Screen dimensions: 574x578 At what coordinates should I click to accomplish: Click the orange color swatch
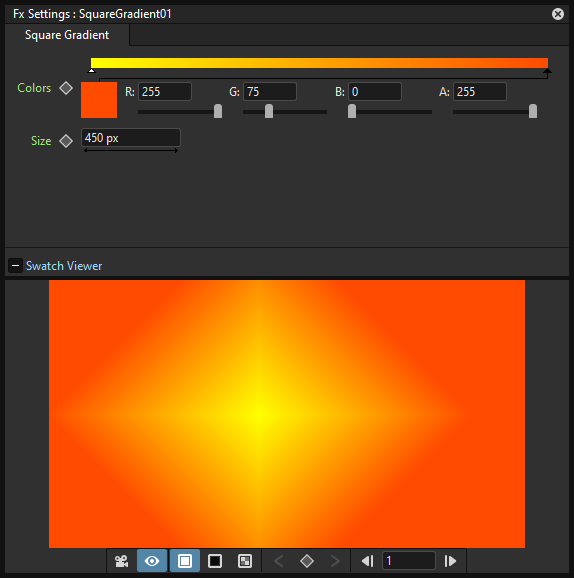(x=99, y=100)
